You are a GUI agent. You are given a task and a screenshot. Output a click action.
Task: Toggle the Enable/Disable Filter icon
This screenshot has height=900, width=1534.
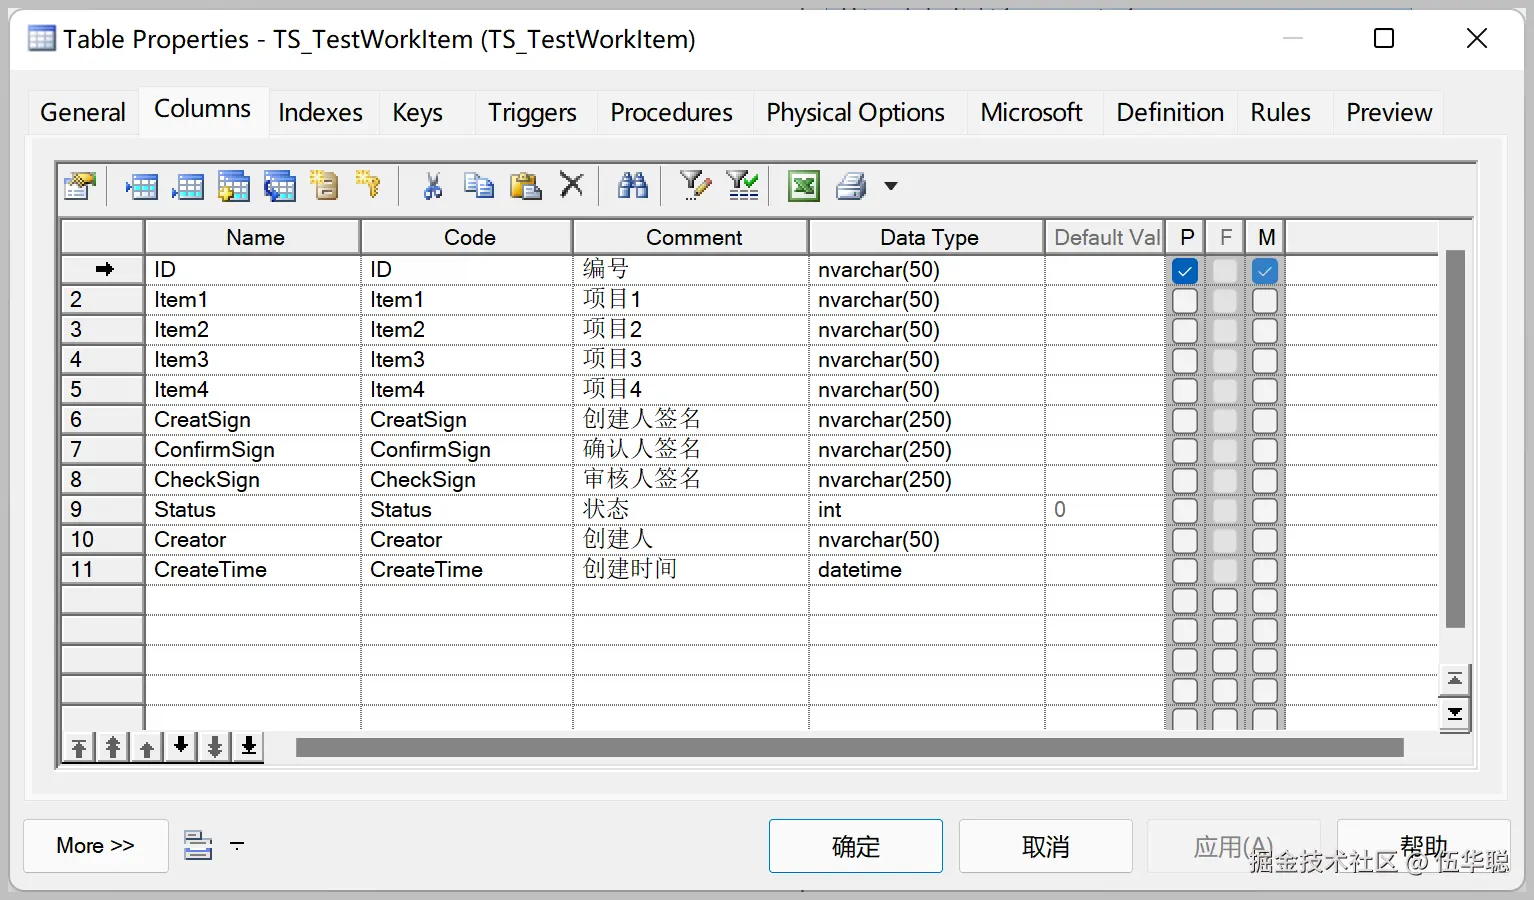point(742,186)
